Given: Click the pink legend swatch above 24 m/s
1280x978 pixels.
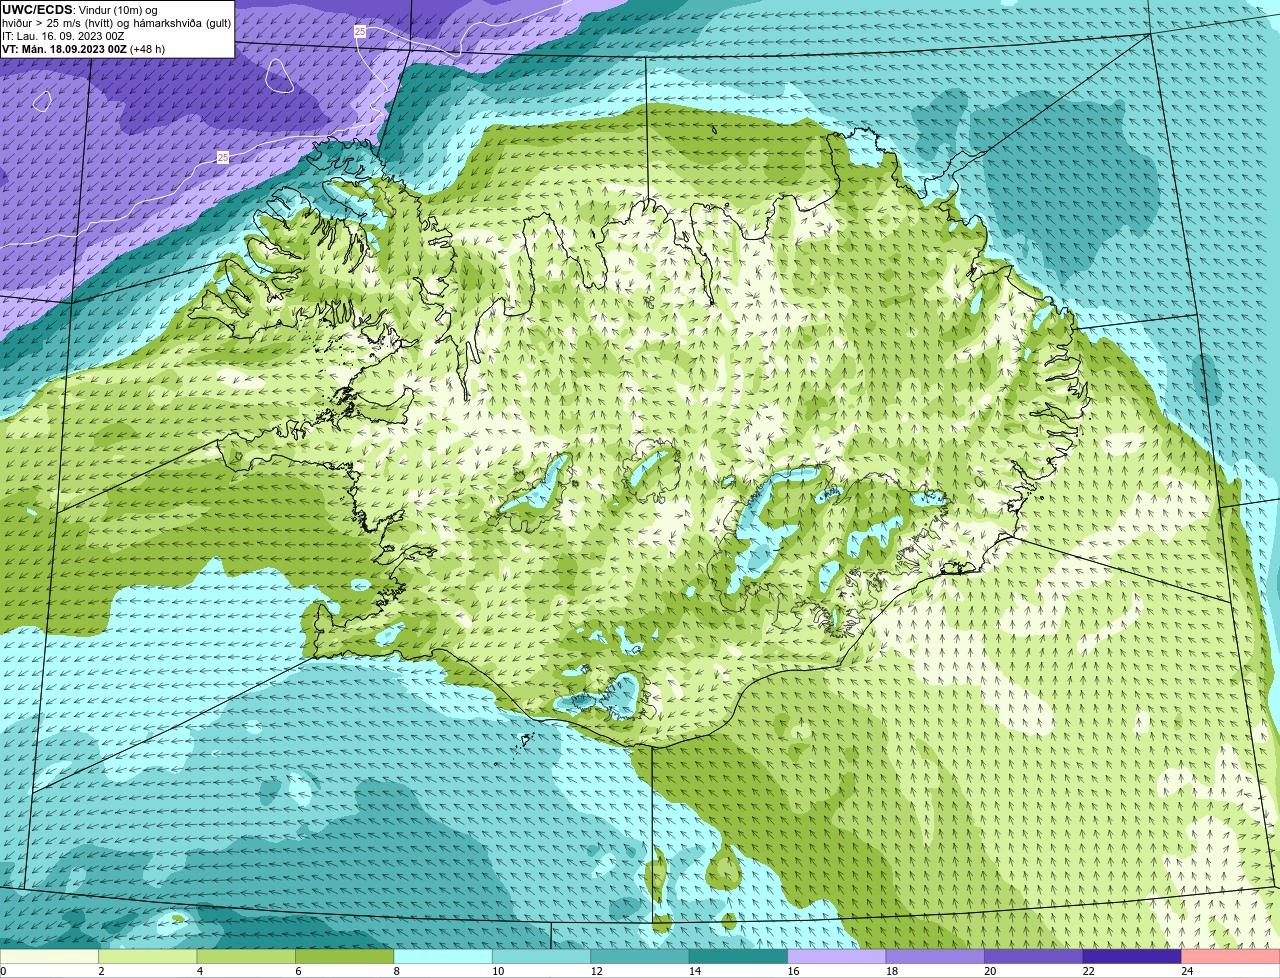Looking at the screenshot, I should (1231, 957).
